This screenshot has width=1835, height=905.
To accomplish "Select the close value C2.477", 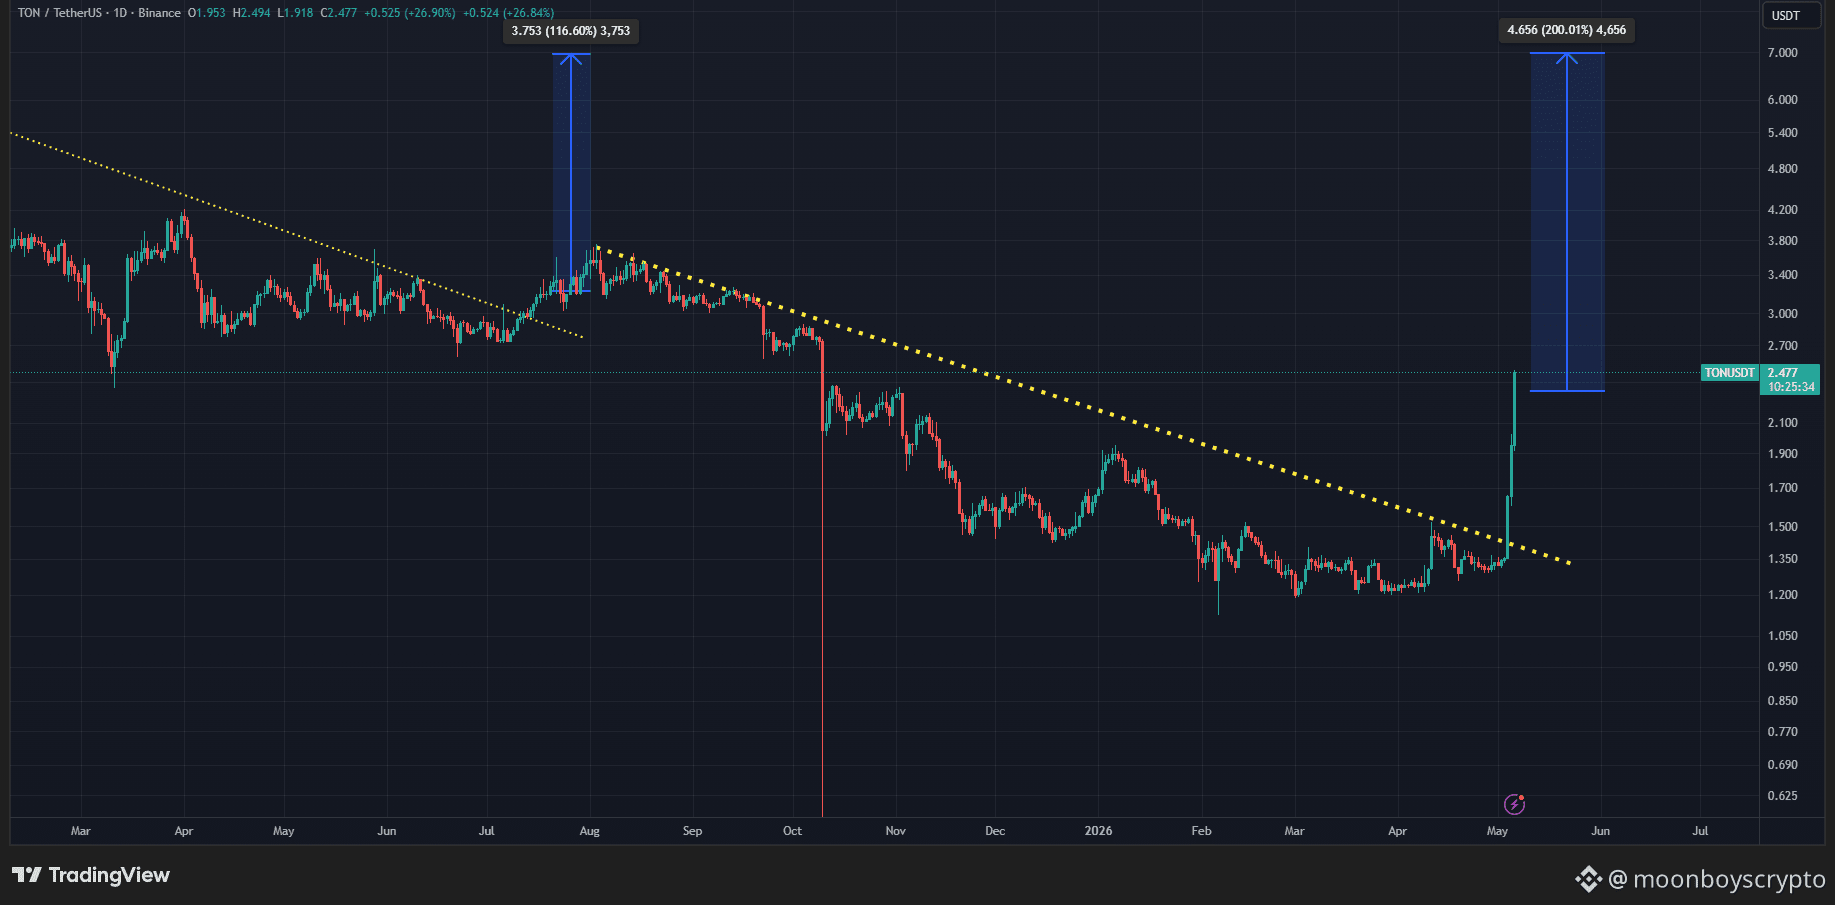I will 338,13.
